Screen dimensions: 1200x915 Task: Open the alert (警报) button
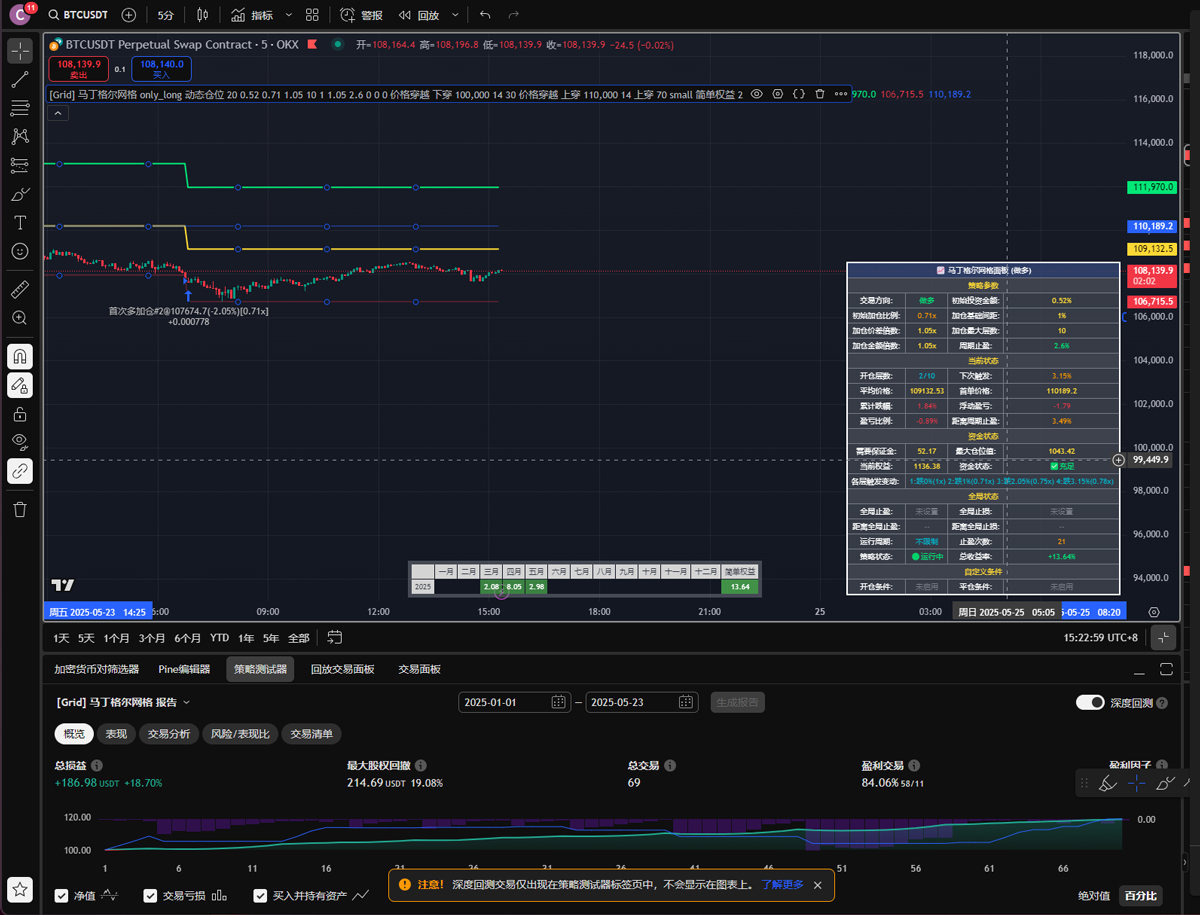click(361, 15)
